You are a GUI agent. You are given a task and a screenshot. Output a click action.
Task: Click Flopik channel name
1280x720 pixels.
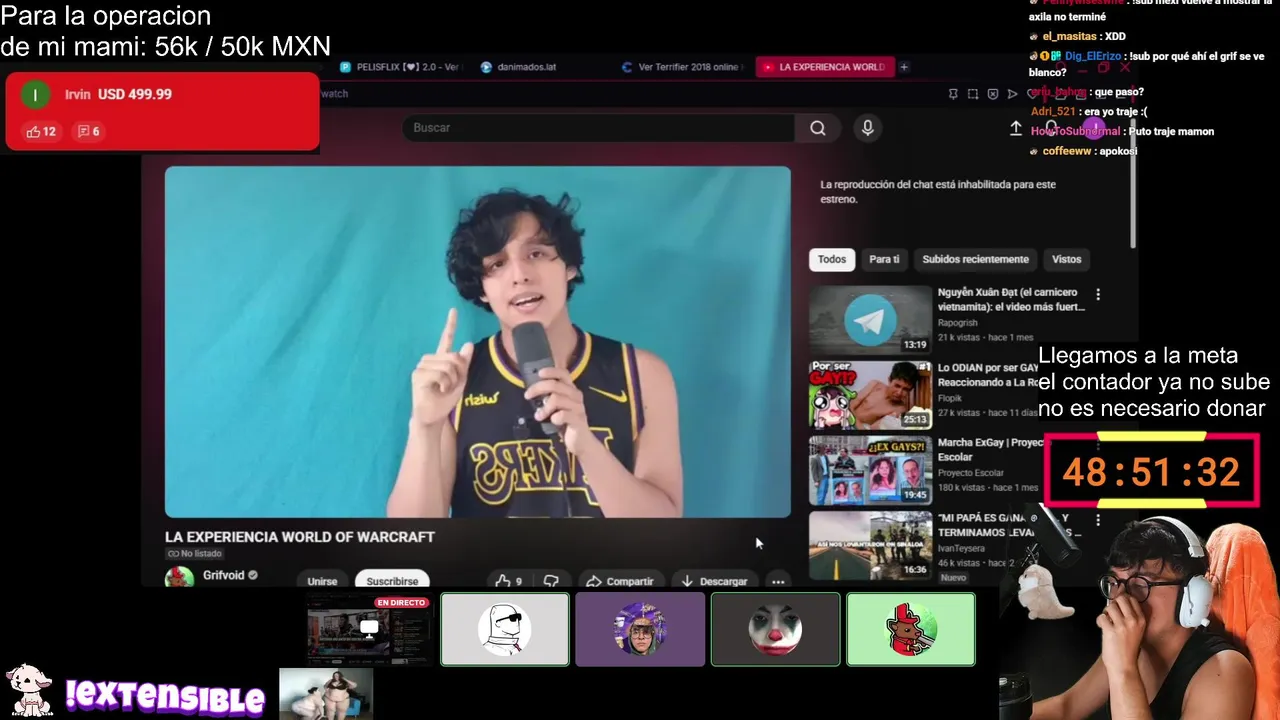pyautogui.click(x=950, y=398)
